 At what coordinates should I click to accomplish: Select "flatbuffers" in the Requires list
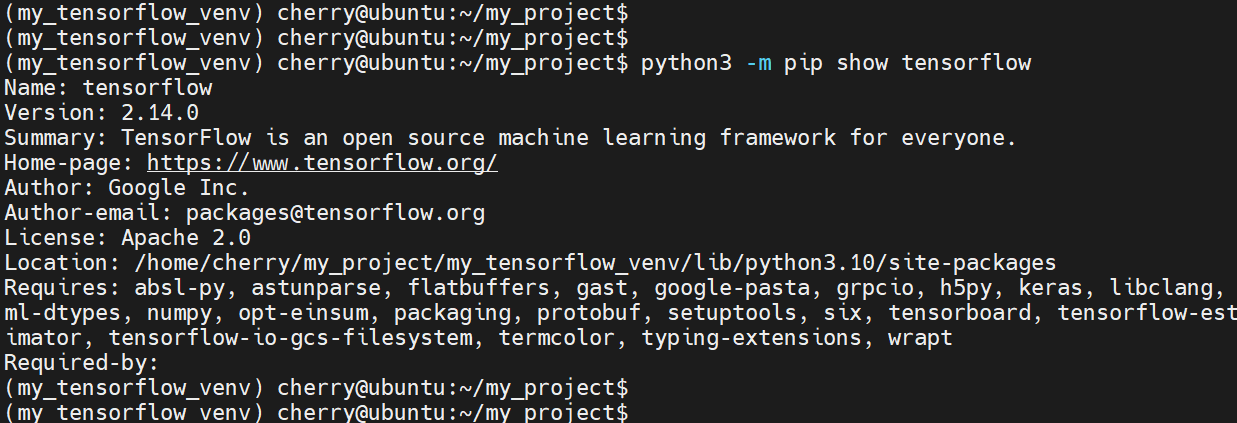[466, 289]
